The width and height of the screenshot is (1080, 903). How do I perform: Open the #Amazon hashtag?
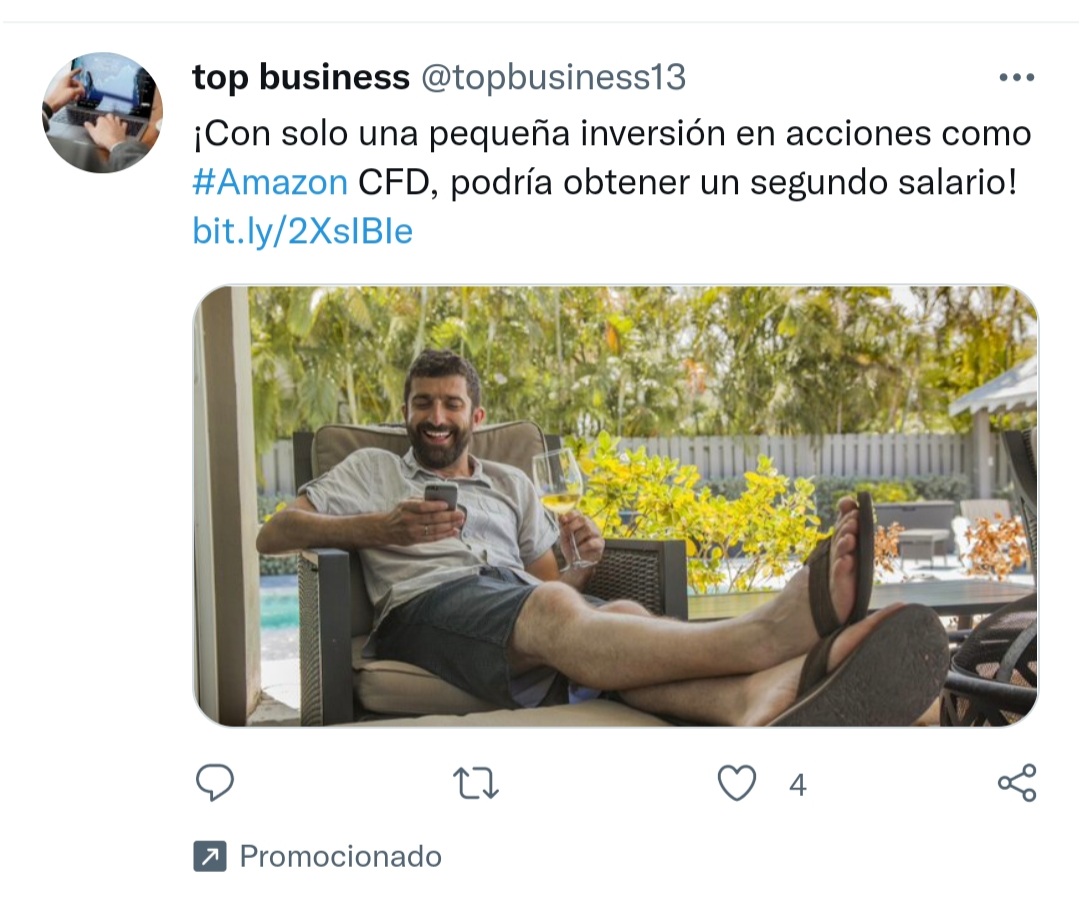click(x=270, y=183)
